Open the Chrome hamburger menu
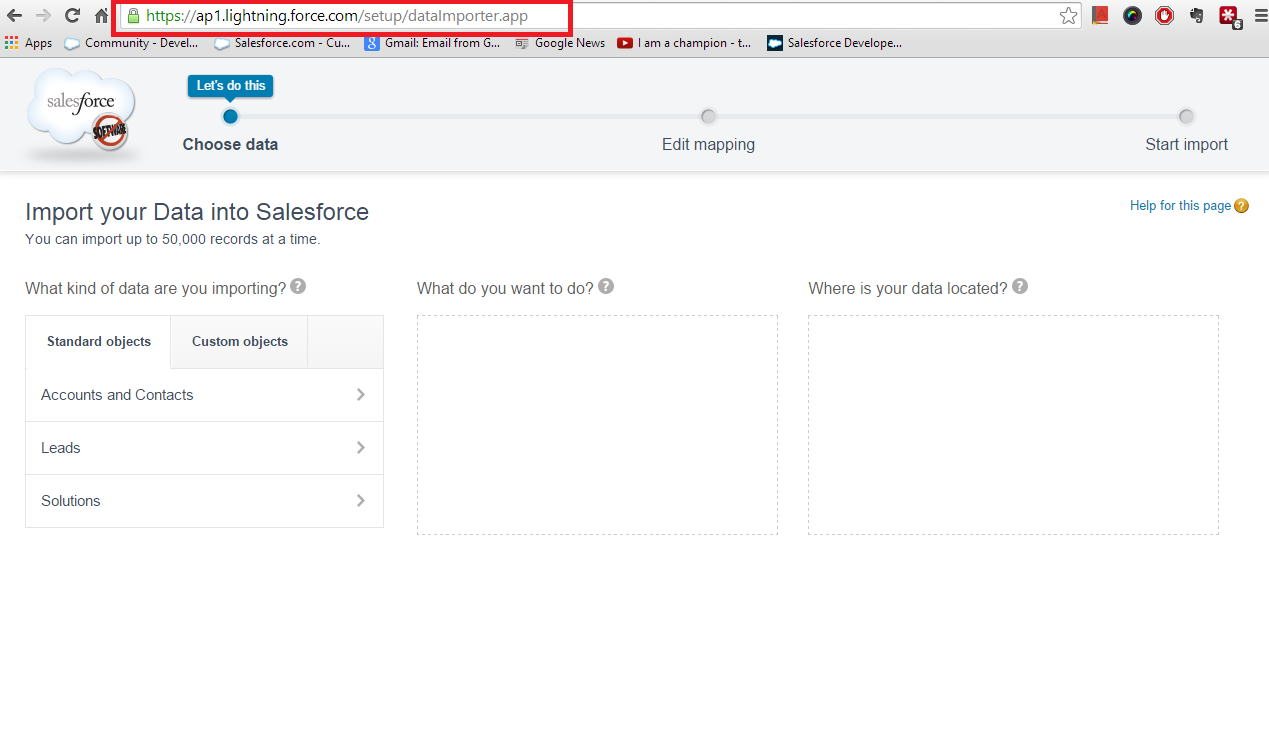Screen dimensions: 1269x729 (1259, 15)
